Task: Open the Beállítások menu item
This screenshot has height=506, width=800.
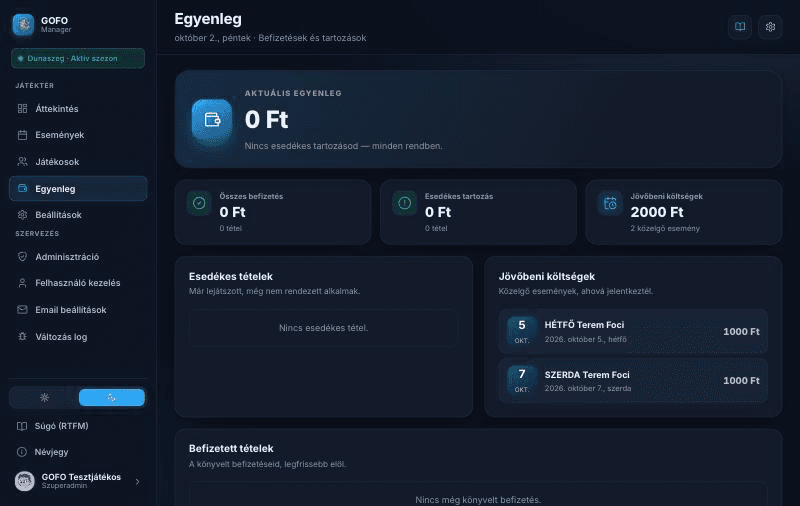Action: tap(78, 215)
